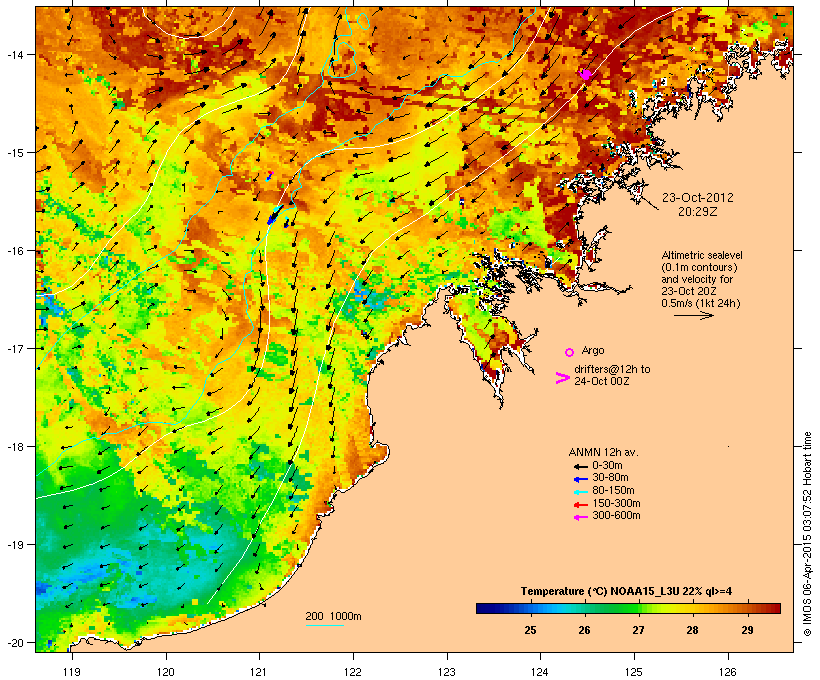This screenshot has height=680, width=820.
Task: Click the '80-150m' depth label
Action: coord(613,491)
